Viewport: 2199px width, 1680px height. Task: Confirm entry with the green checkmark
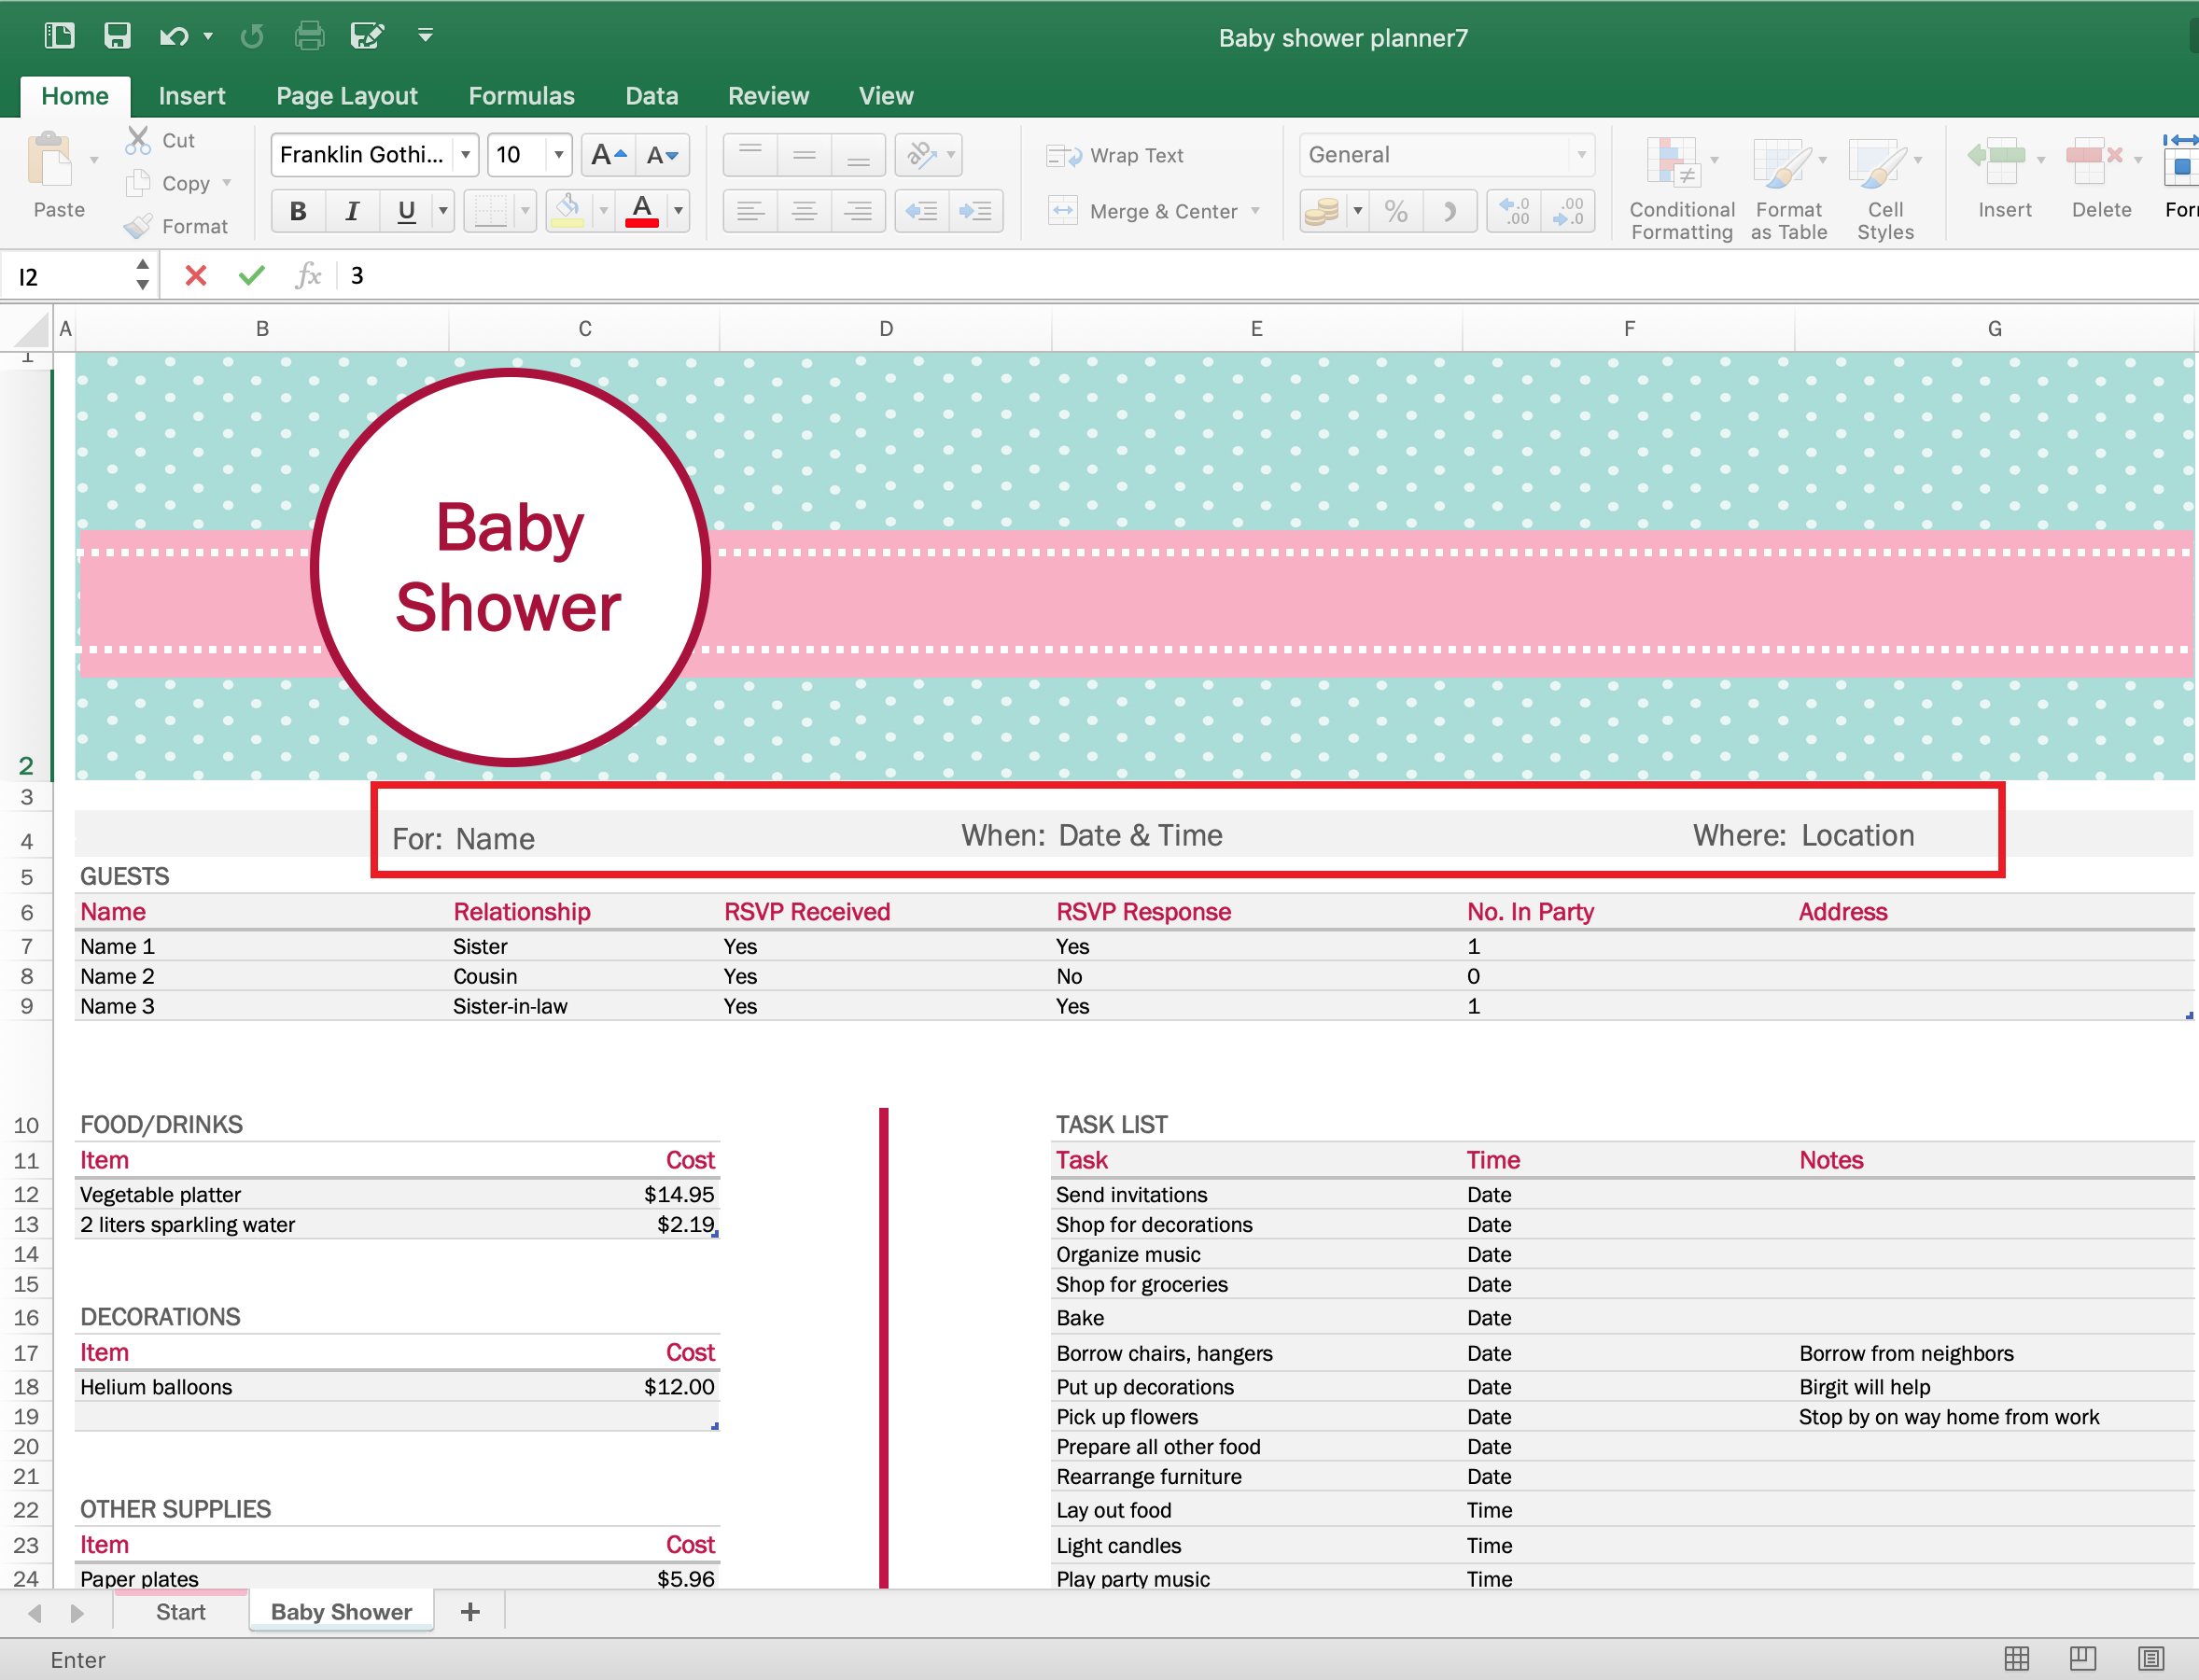(251, 275)
